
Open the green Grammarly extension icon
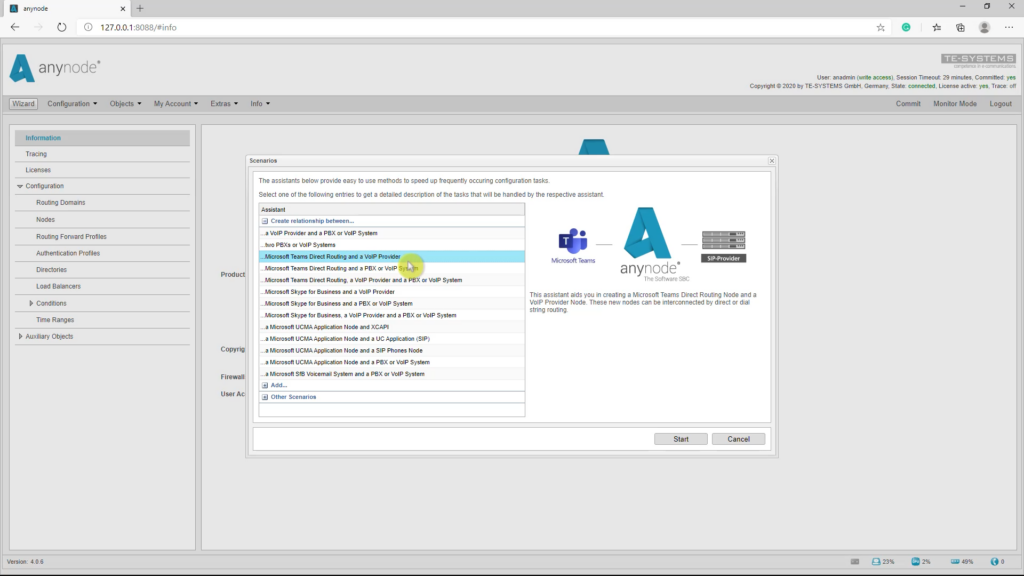(x=906, y=27)
